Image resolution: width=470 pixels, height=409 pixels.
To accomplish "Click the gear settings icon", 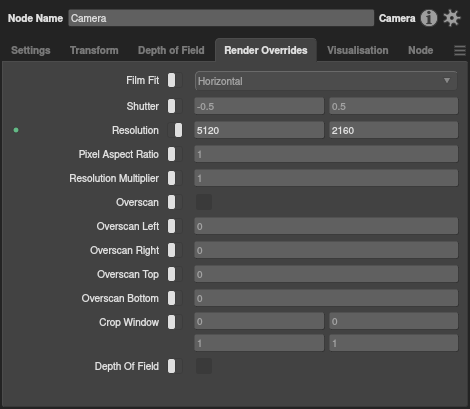I will (452, 18).
